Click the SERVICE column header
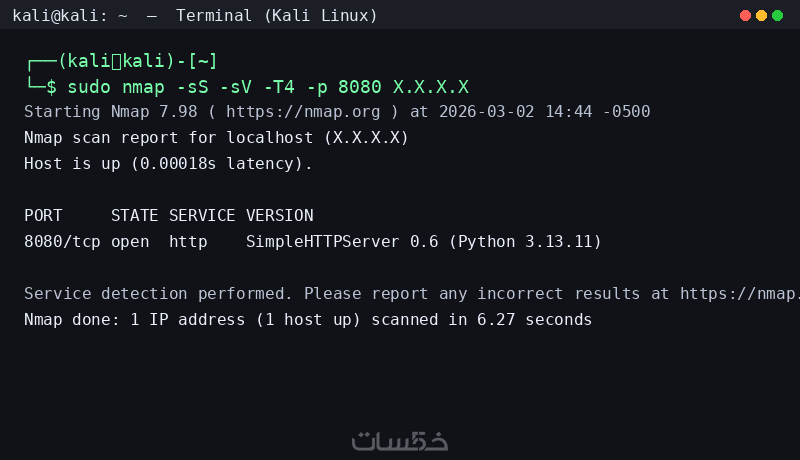This screenshot has width=800, height=460. [202, 215]
